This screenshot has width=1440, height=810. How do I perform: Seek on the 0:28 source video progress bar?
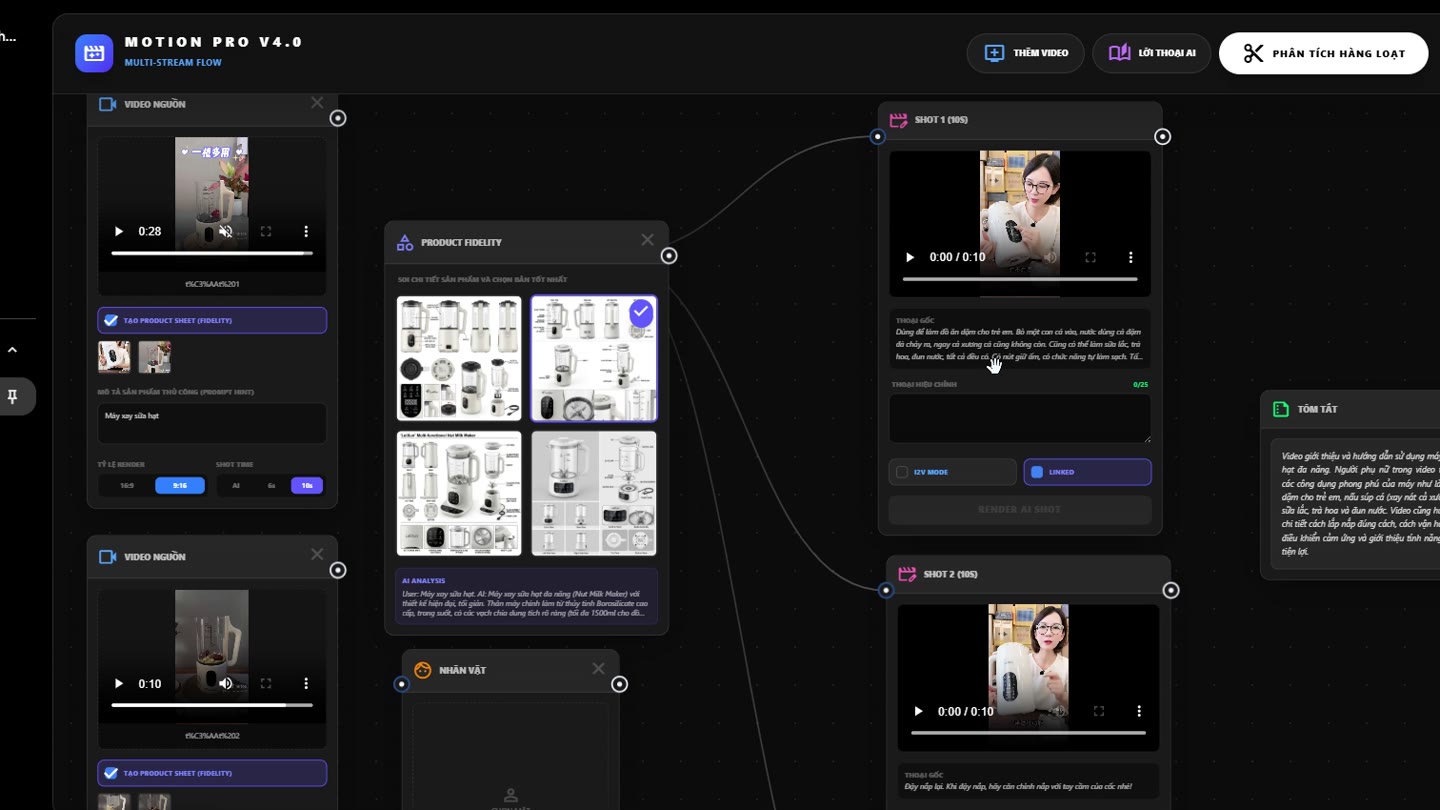(212, 253)
